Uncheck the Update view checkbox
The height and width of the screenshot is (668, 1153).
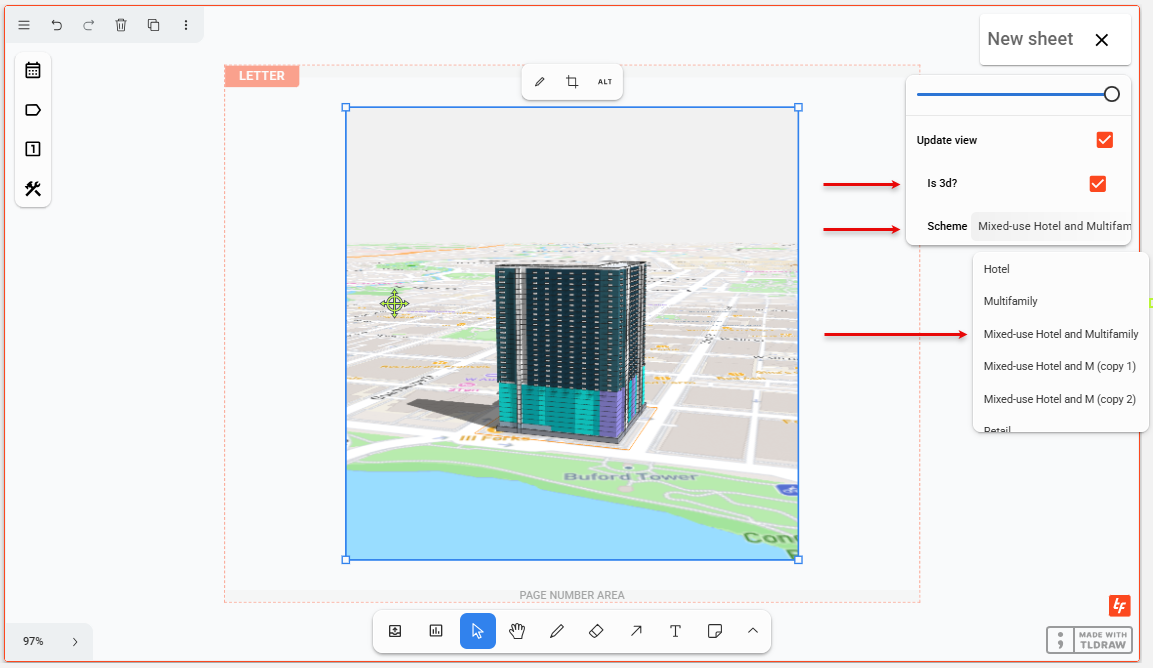pyautogui.click(x=1104, y=140)
